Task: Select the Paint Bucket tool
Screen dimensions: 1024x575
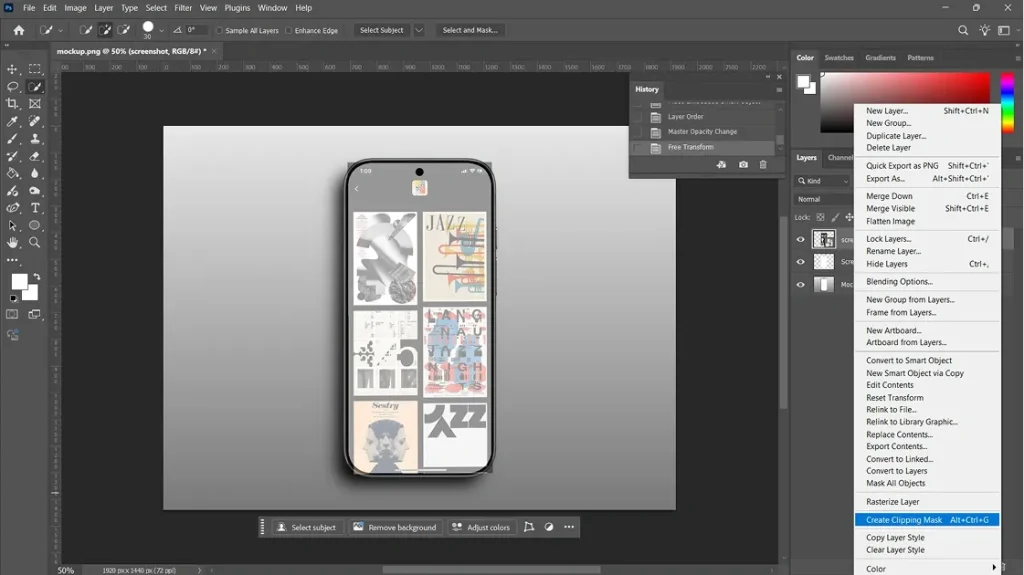Action: click(x=12, y=173)
